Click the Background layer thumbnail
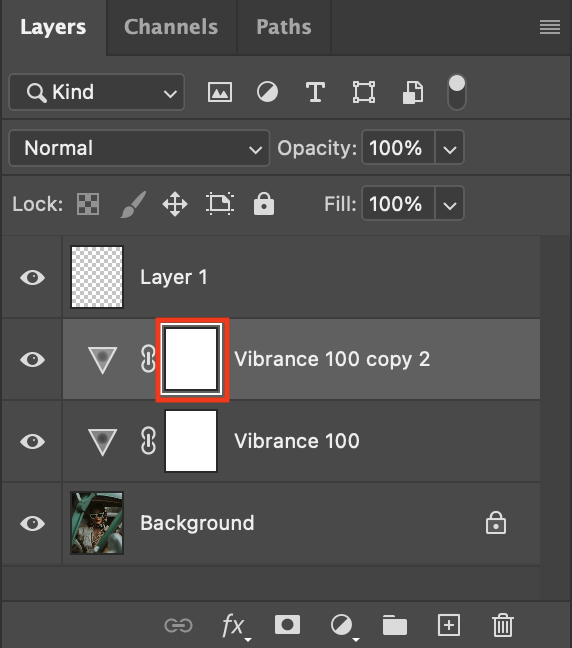This screenshot has height=648, width=572. point(97,523)
